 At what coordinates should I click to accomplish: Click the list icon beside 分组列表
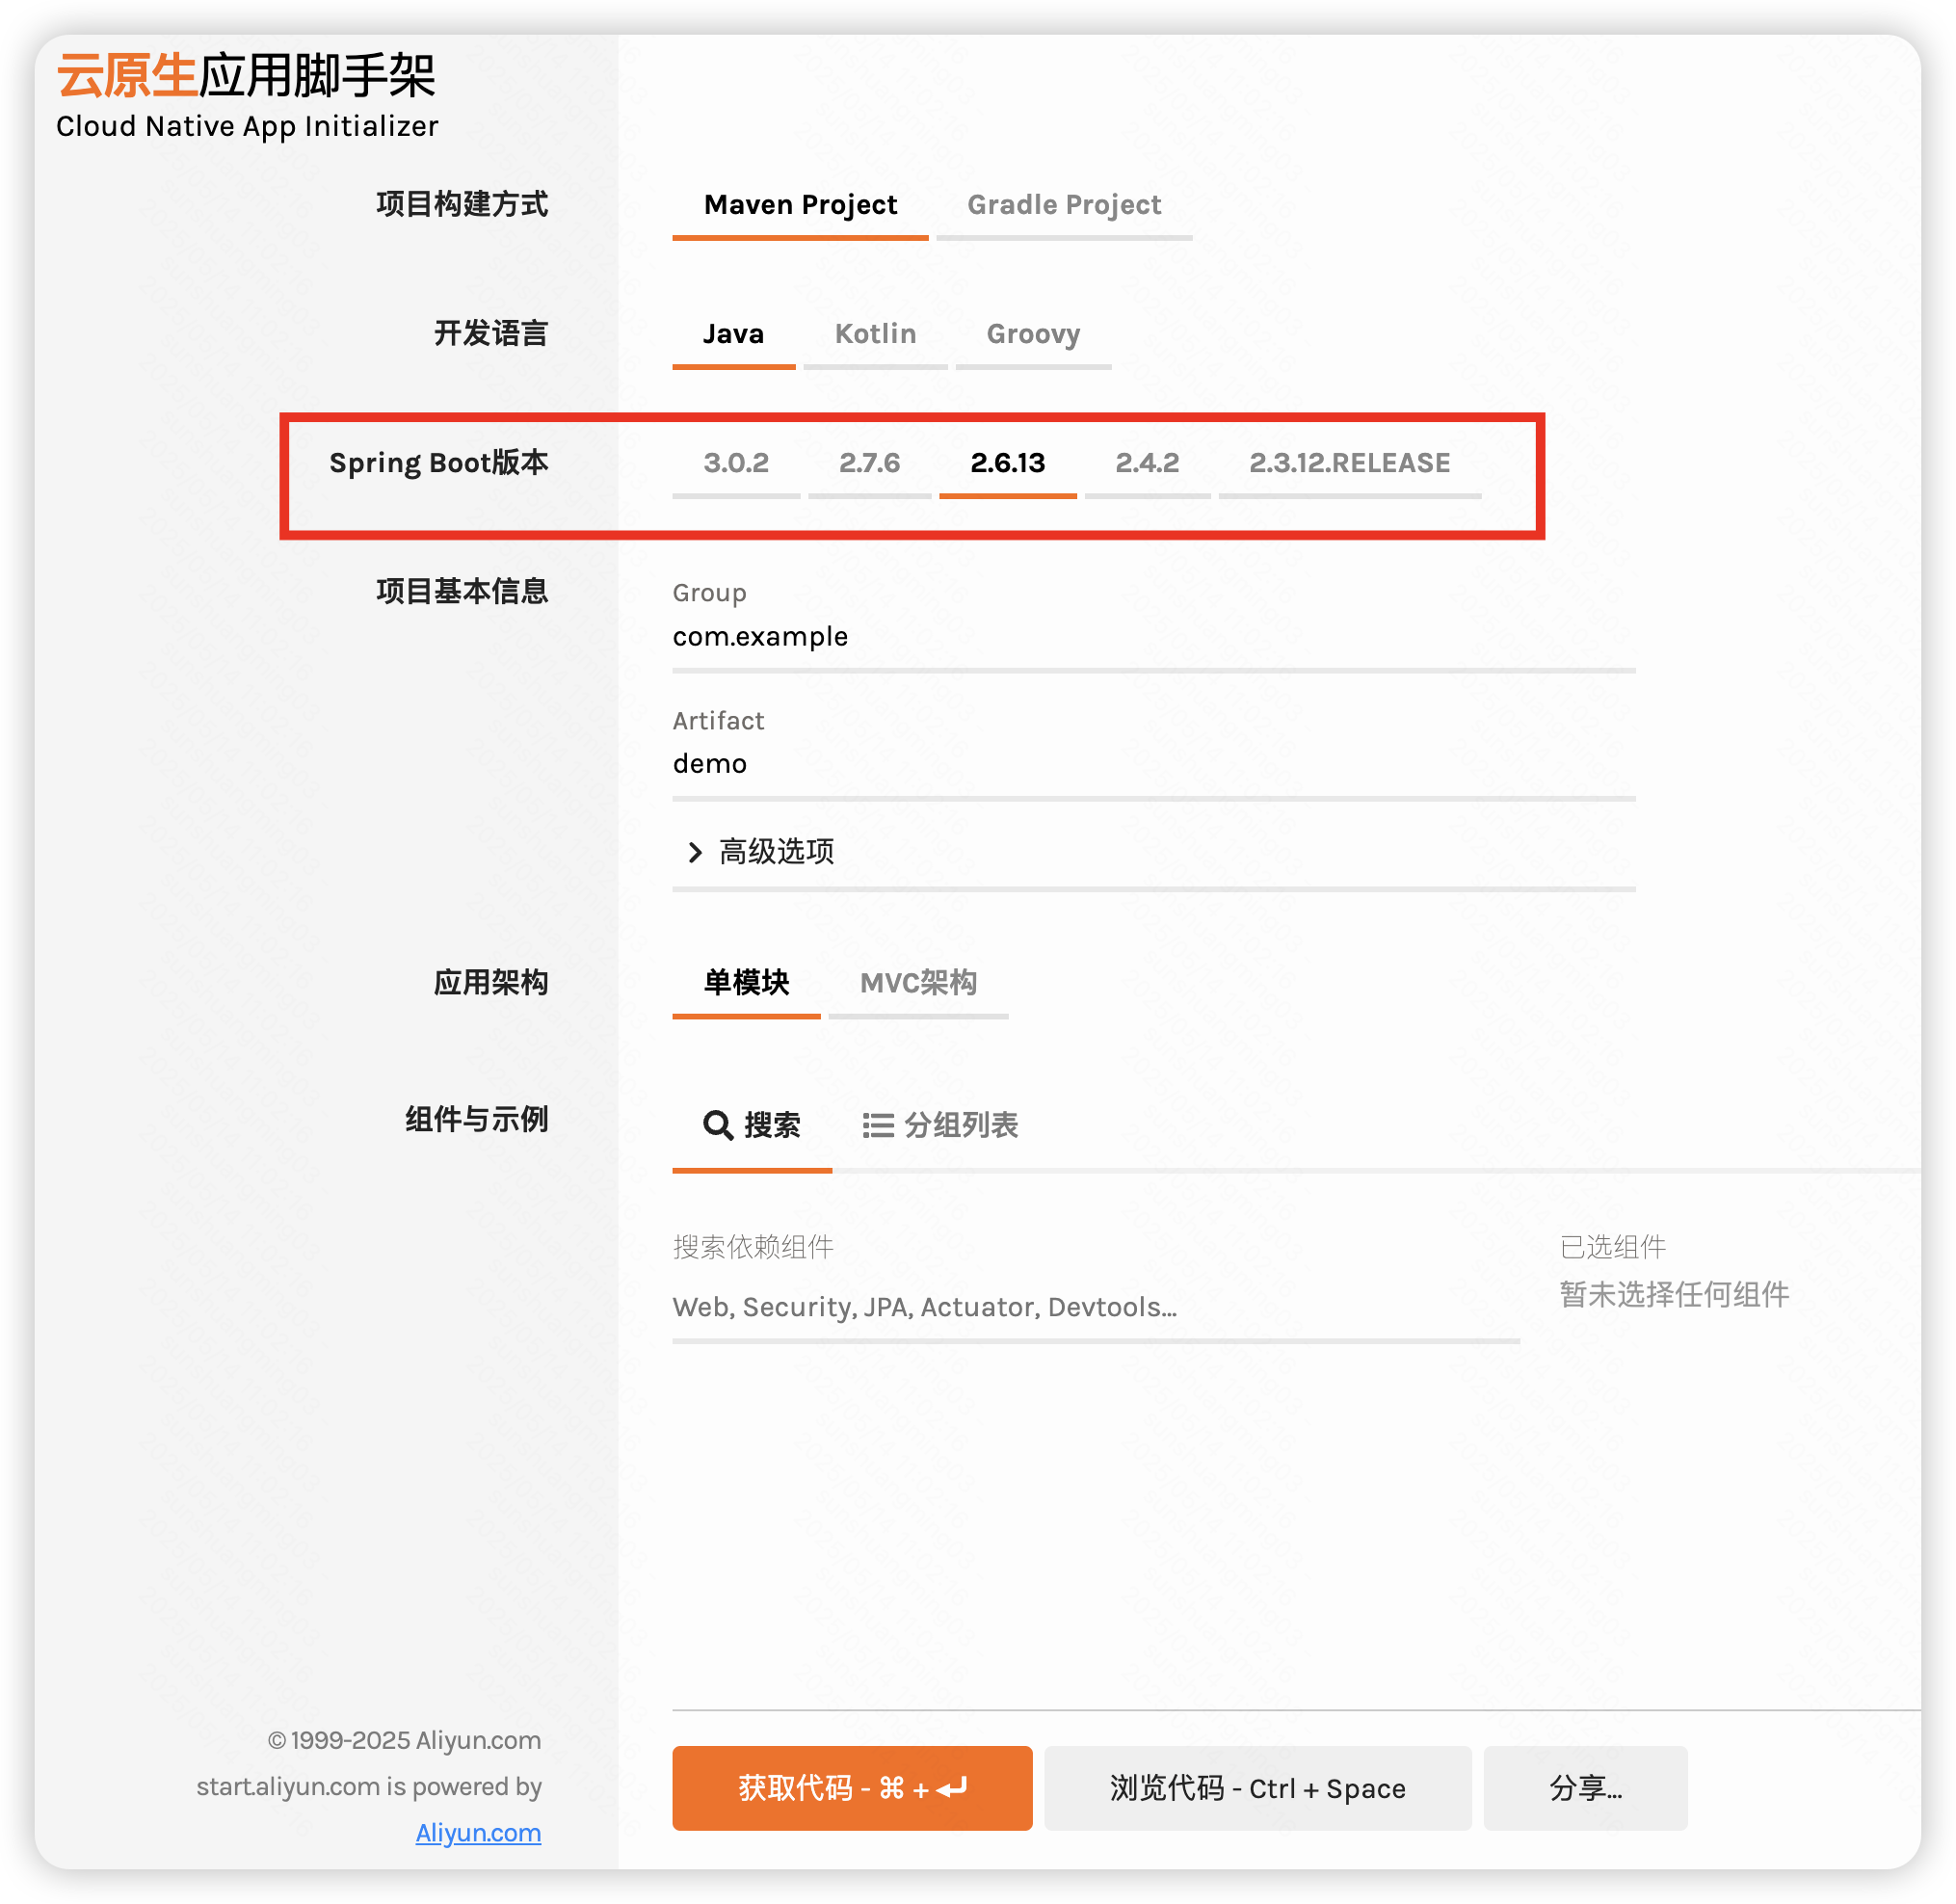[x=877, y=1126]
